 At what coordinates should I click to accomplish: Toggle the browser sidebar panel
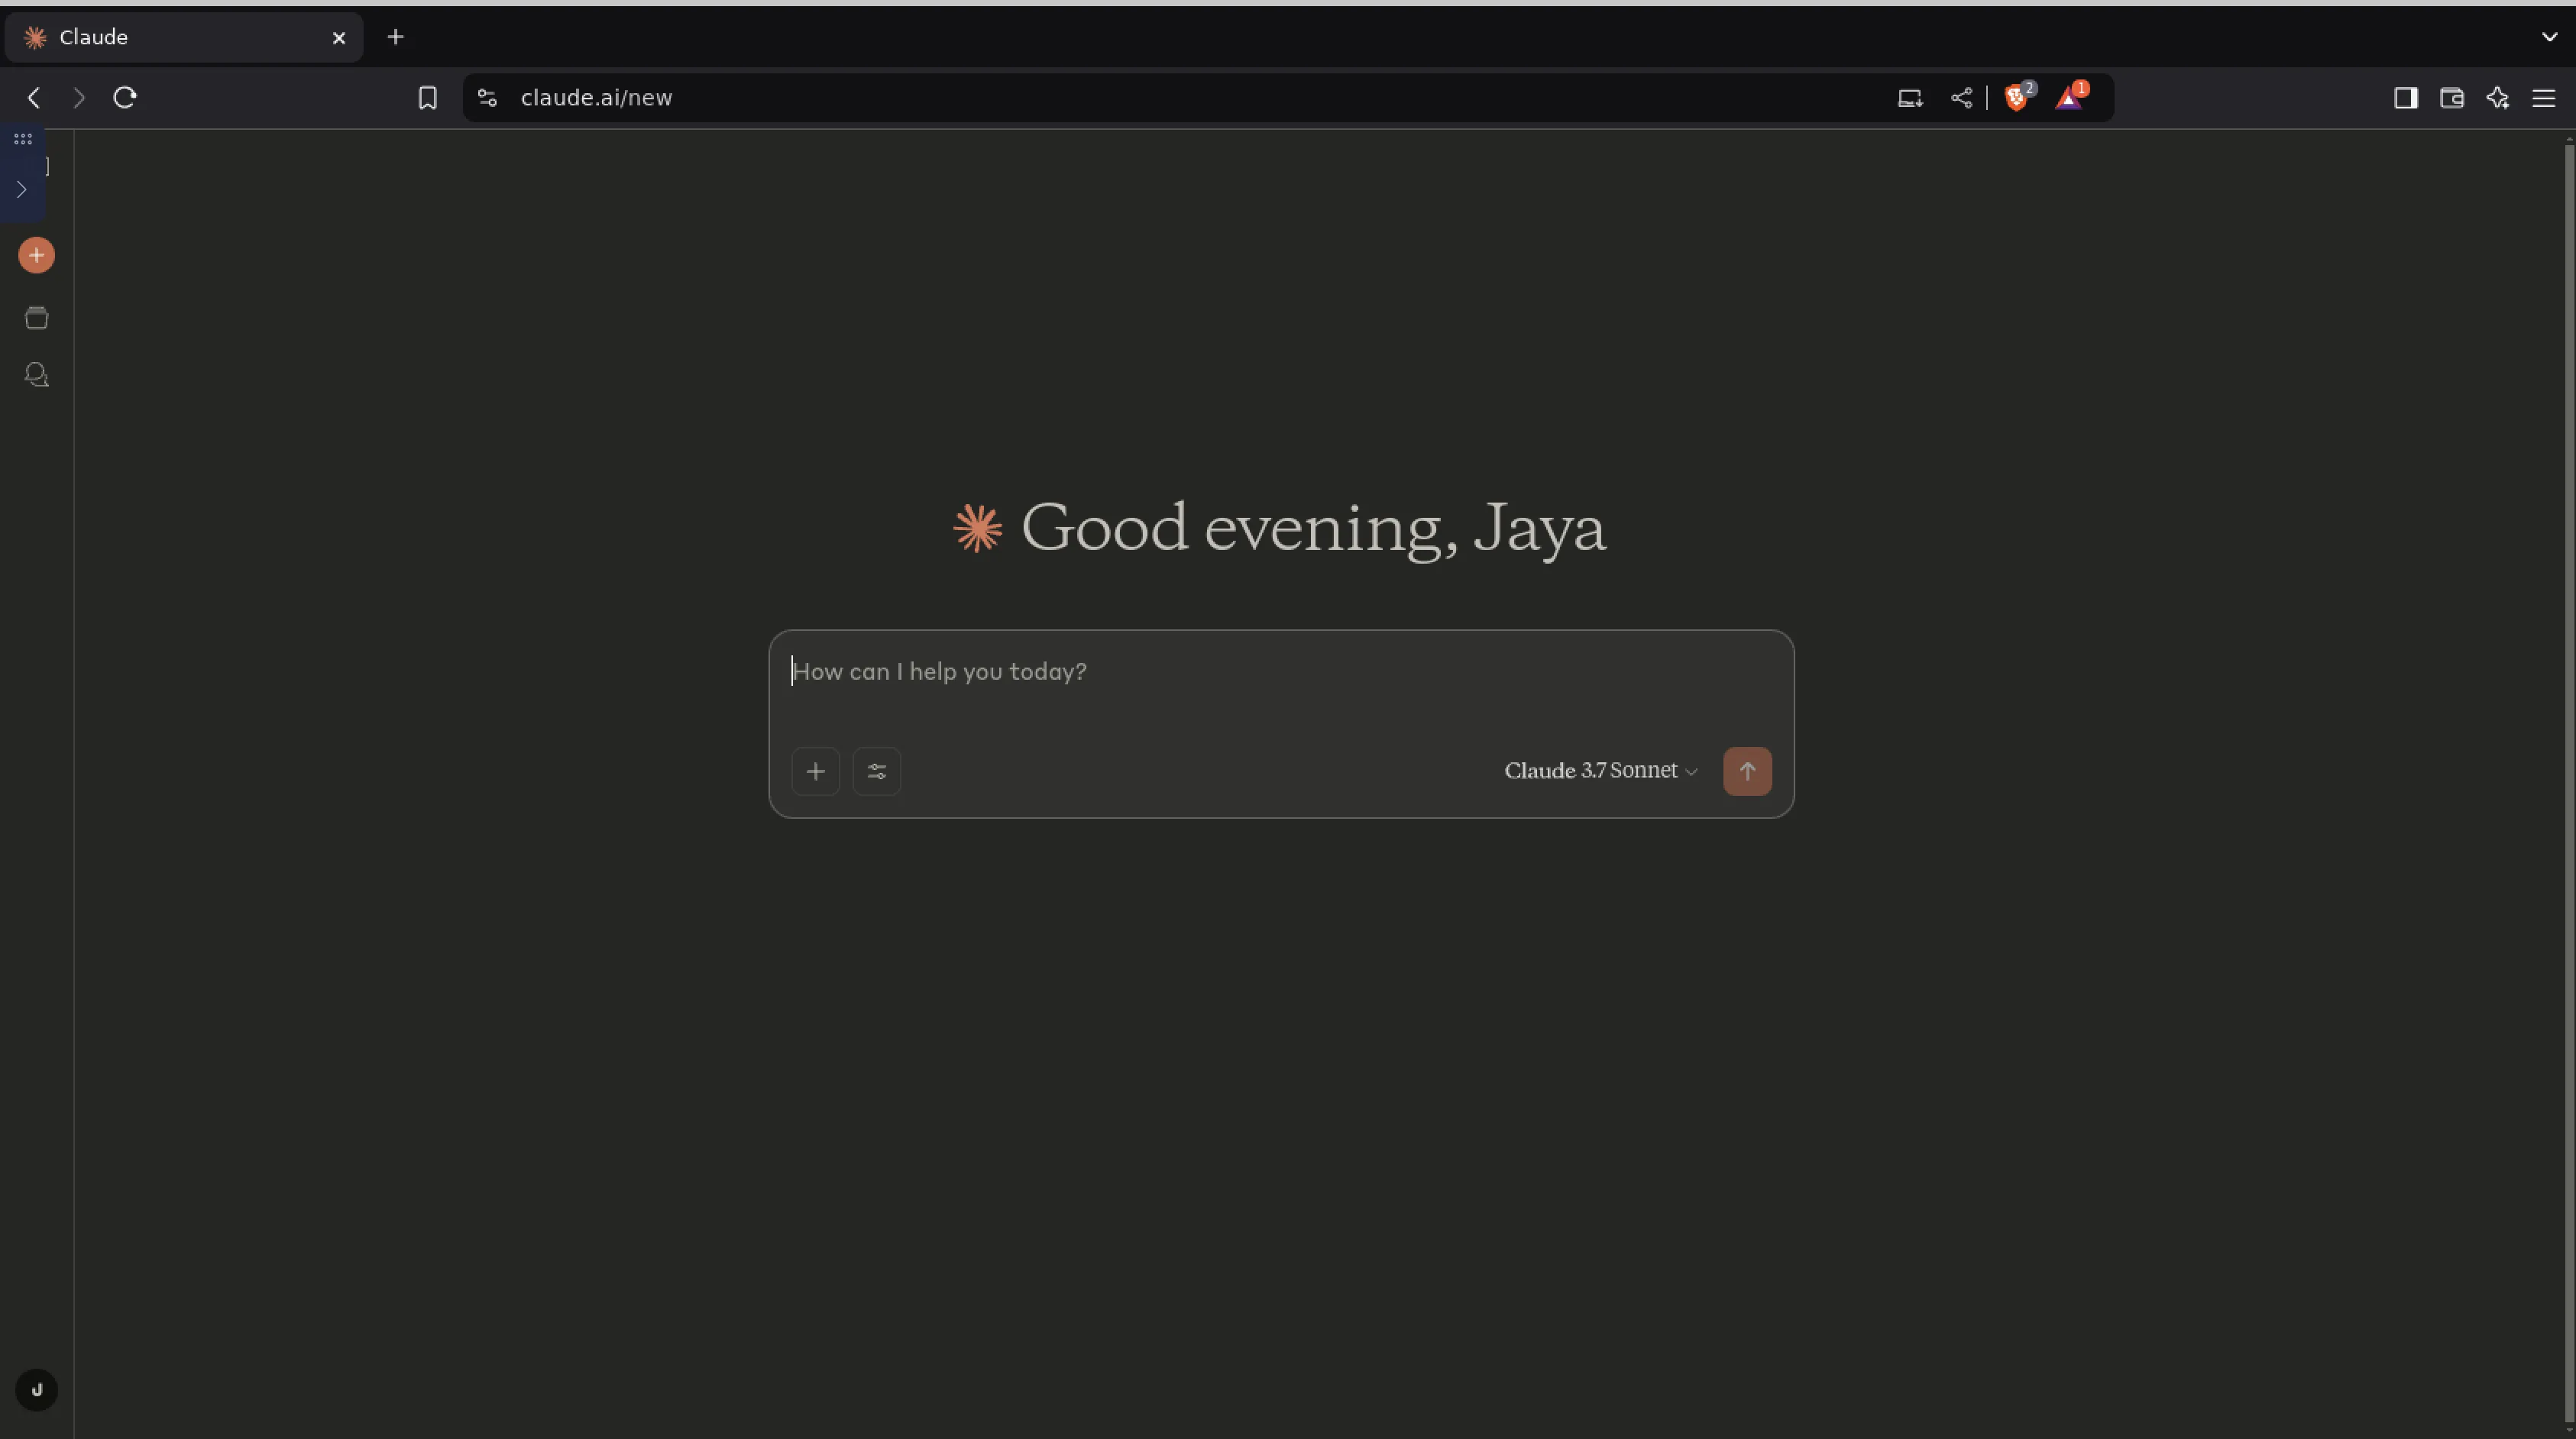coord(2406,98)
